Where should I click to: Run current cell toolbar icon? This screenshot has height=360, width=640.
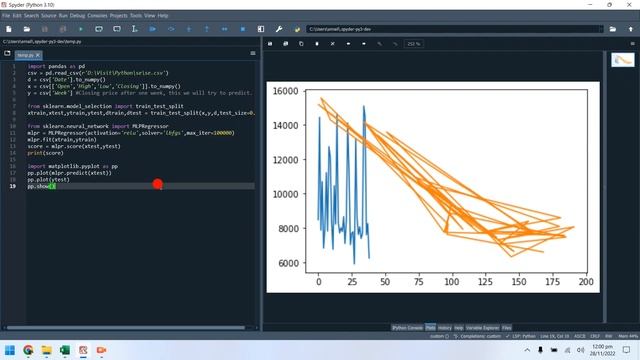tap(99, 29)
